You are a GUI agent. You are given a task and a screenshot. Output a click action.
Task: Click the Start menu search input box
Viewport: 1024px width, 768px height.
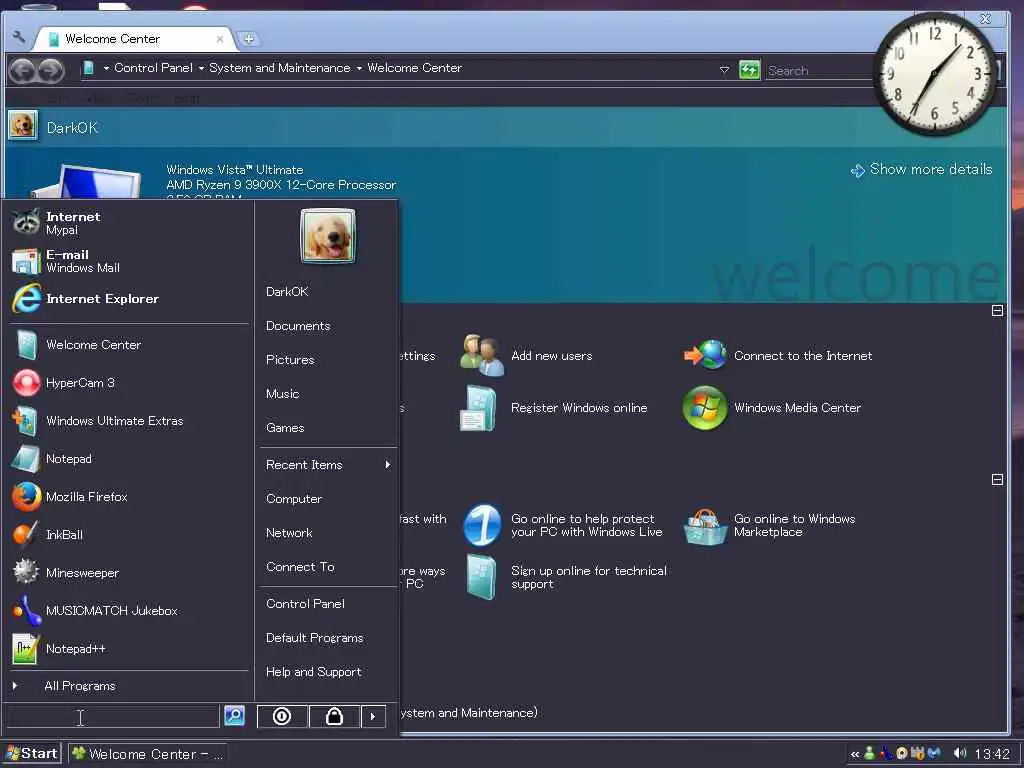112,716
